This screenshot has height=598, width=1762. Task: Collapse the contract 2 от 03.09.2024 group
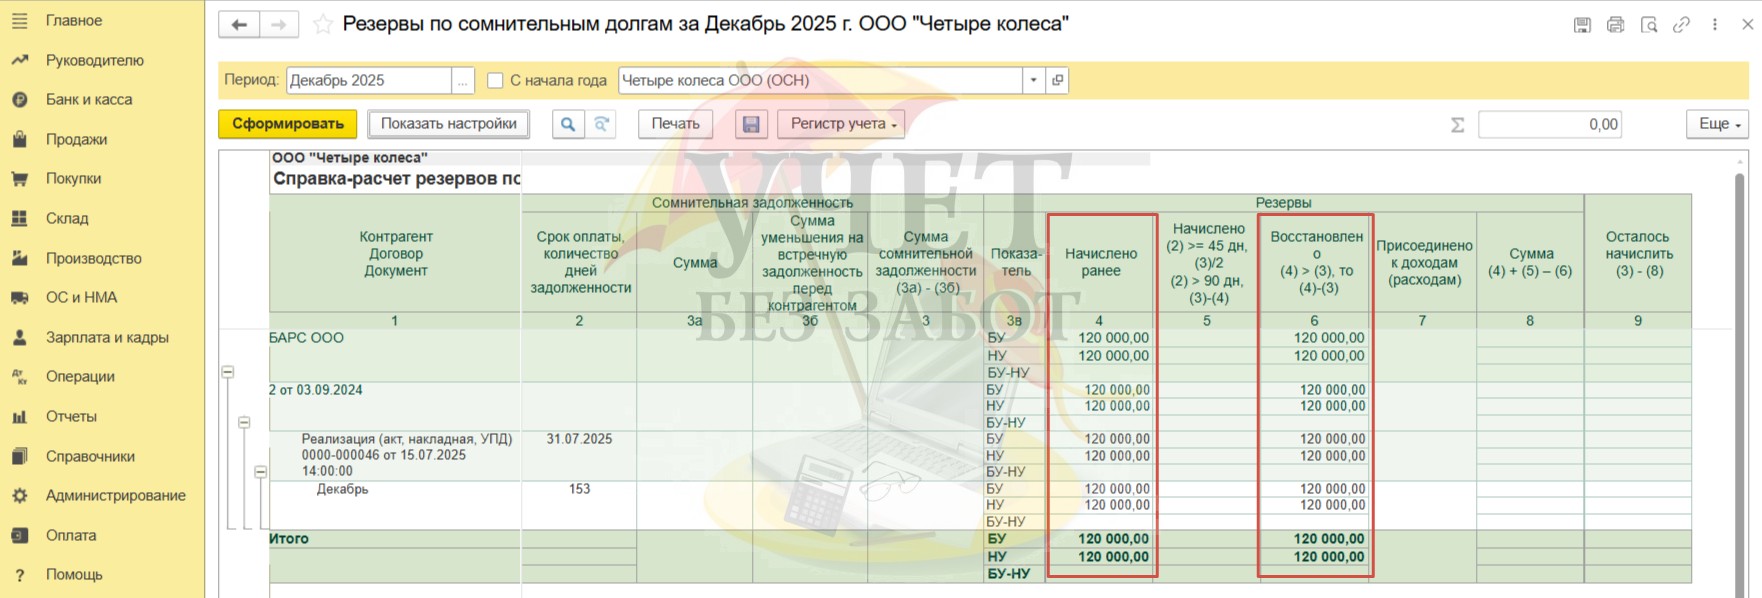click(244, 422)
